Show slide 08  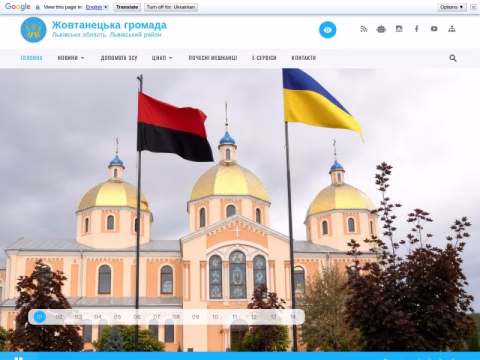coord(176,317)
